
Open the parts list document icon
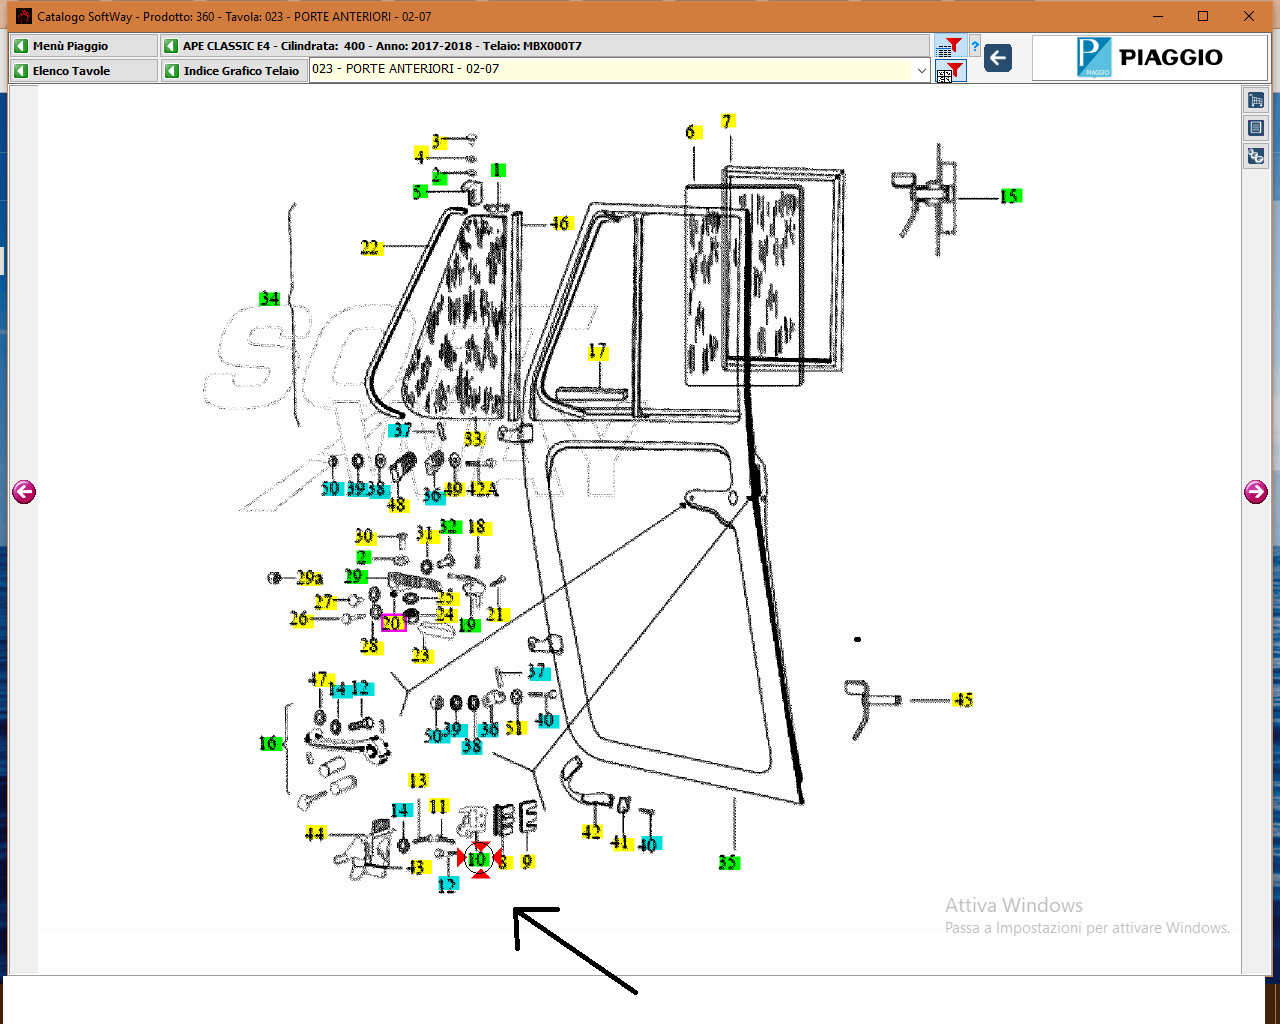pyautogui.click(x=1256, y=128)
